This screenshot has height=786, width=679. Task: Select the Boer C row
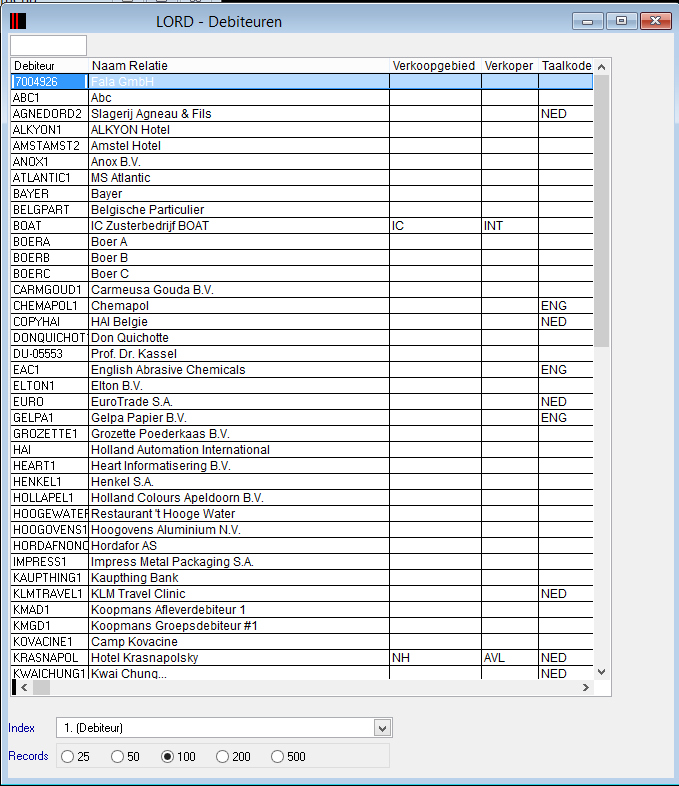(302, 274)
